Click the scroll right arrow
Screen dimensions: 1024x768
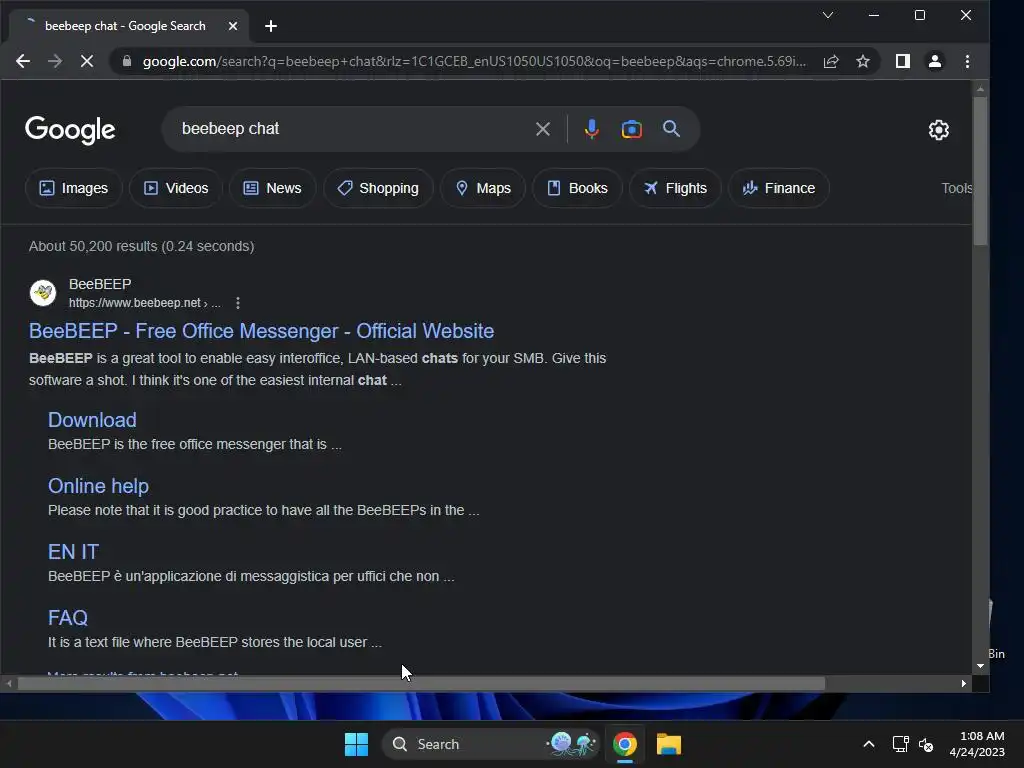[963, 684]
